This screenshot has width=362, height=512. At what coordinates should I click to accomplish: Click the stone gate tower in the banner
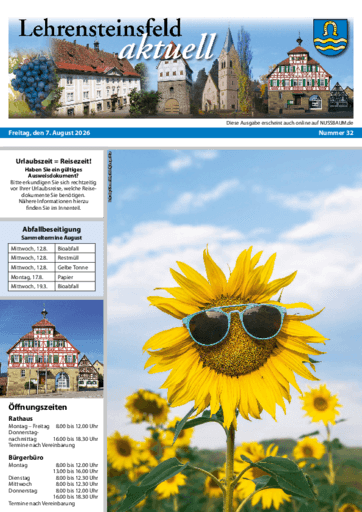click(x=174, y=83)
